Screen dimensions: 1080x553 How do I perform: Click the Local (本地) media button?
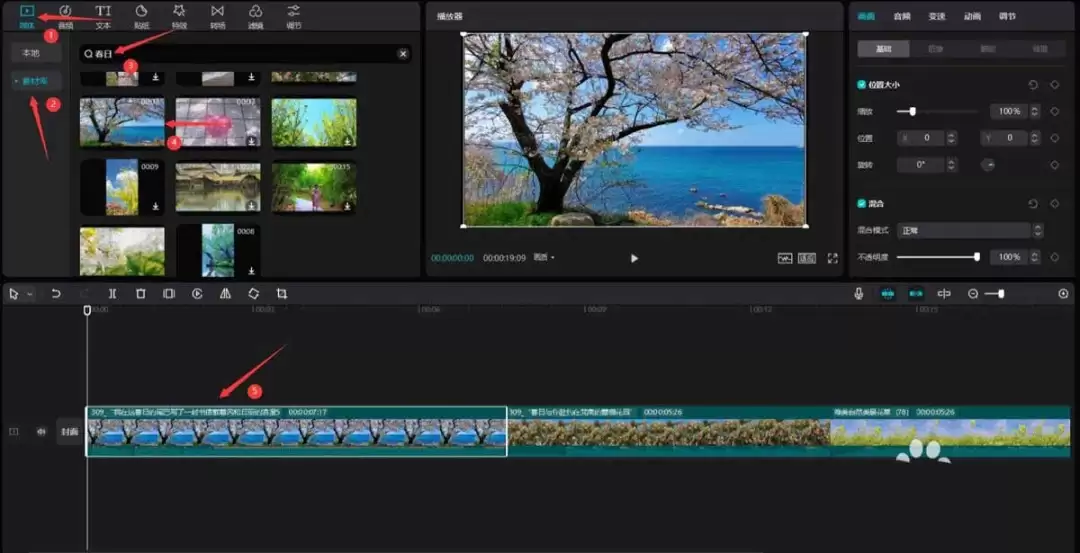31,53
